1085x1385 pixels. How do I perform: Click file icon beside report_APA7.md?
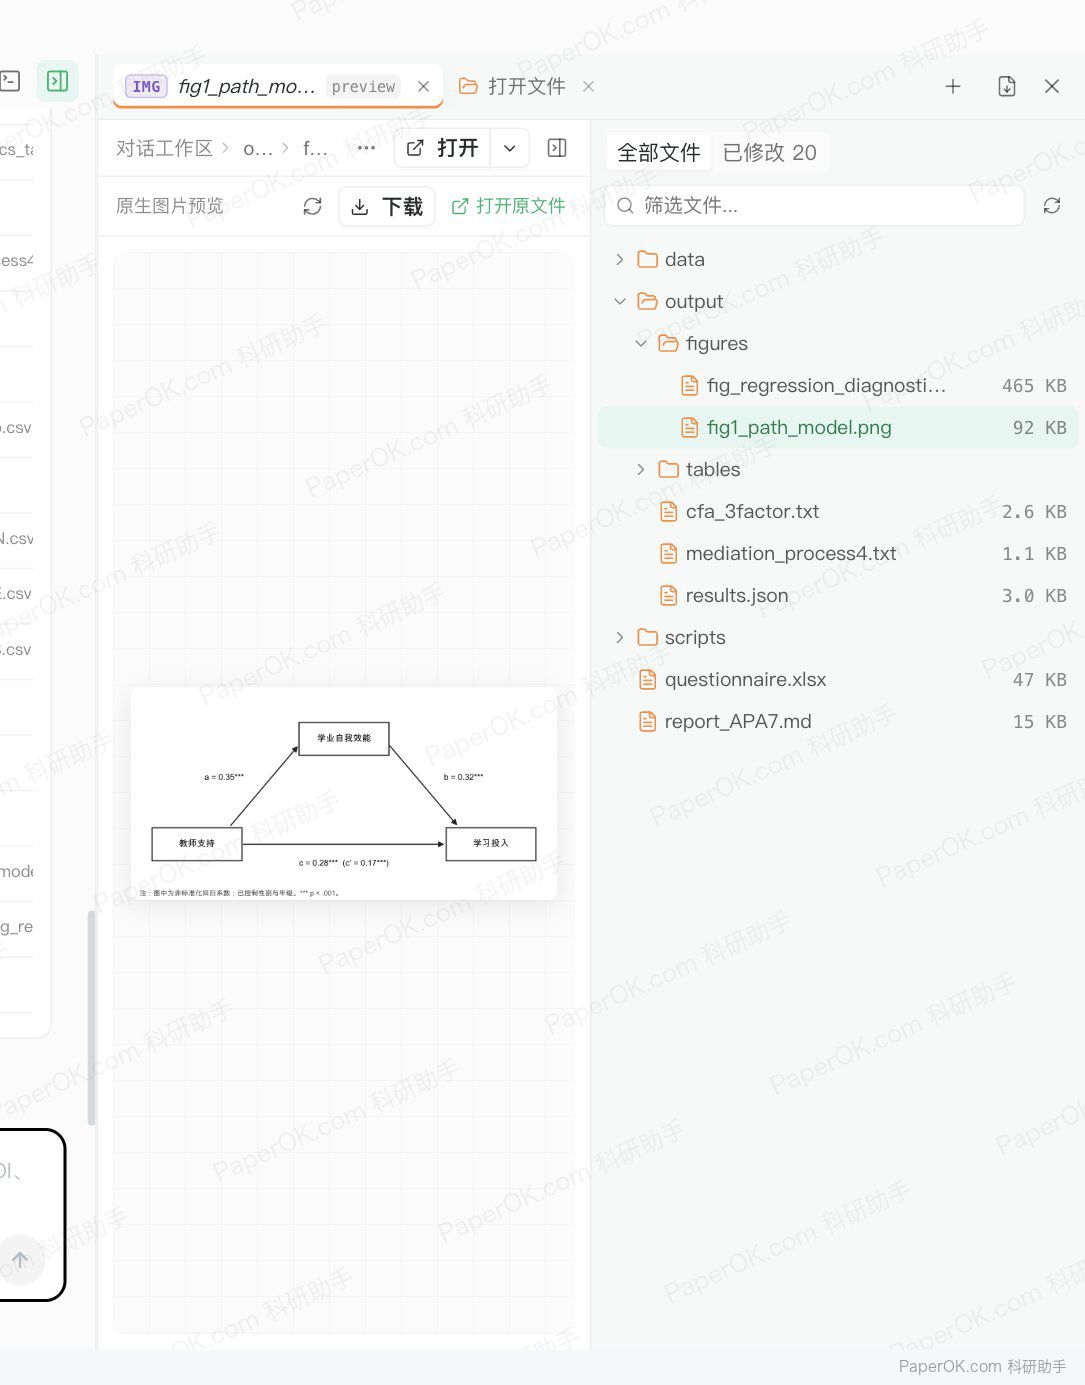coord(648,722)
